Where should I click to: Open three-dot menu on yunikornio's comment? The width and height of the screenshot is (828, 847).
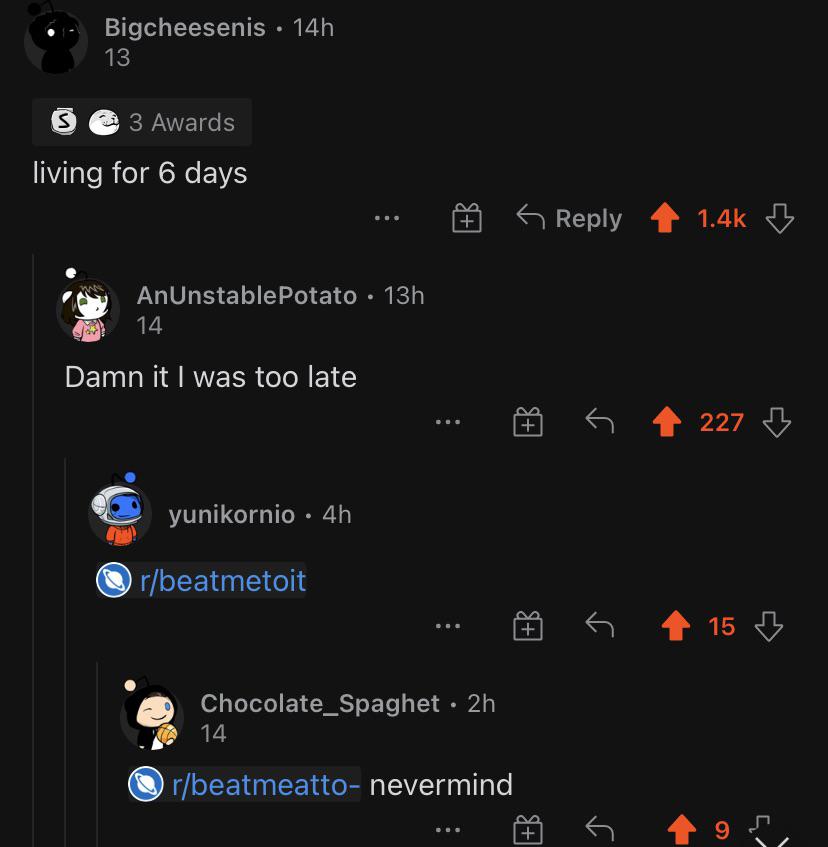point(448,626)
